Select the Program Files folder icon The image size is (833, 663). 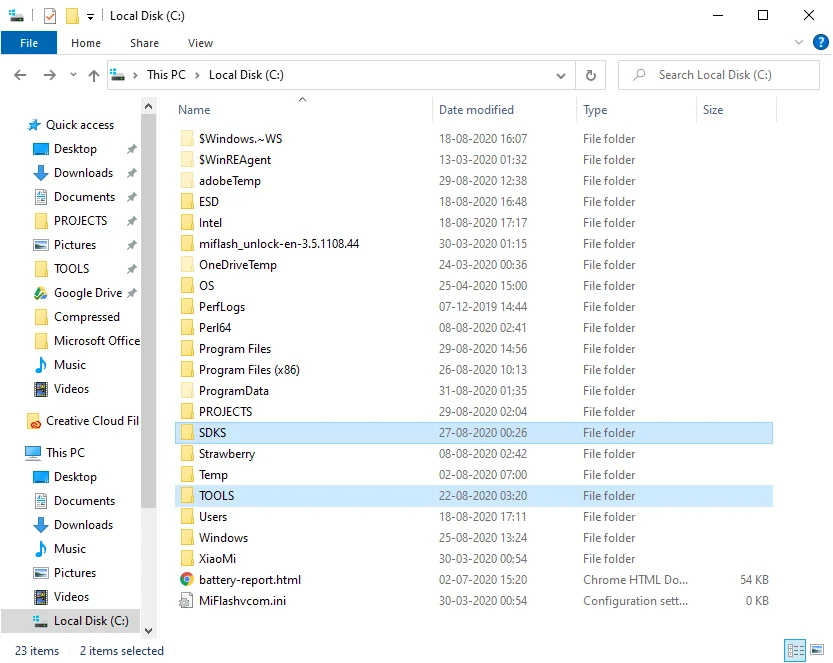186,348
